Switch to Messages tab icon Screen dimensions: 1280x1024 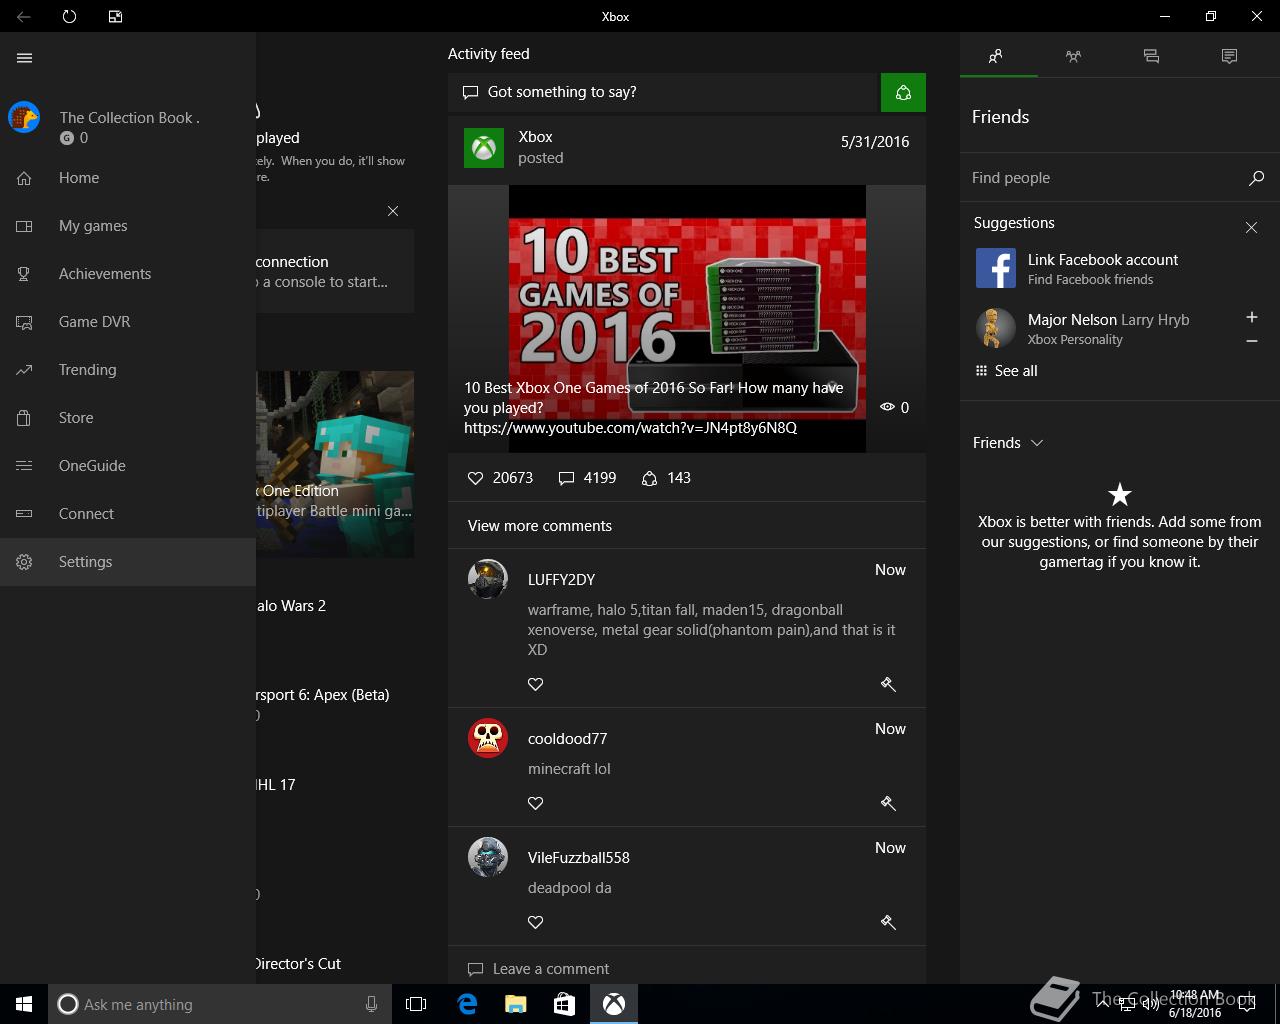(1151, 56)
